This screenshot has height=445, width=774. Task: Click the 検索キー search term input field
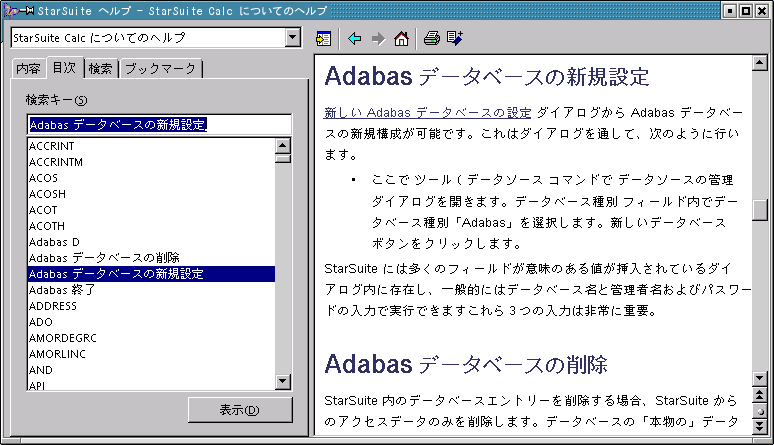pos(159,125)
